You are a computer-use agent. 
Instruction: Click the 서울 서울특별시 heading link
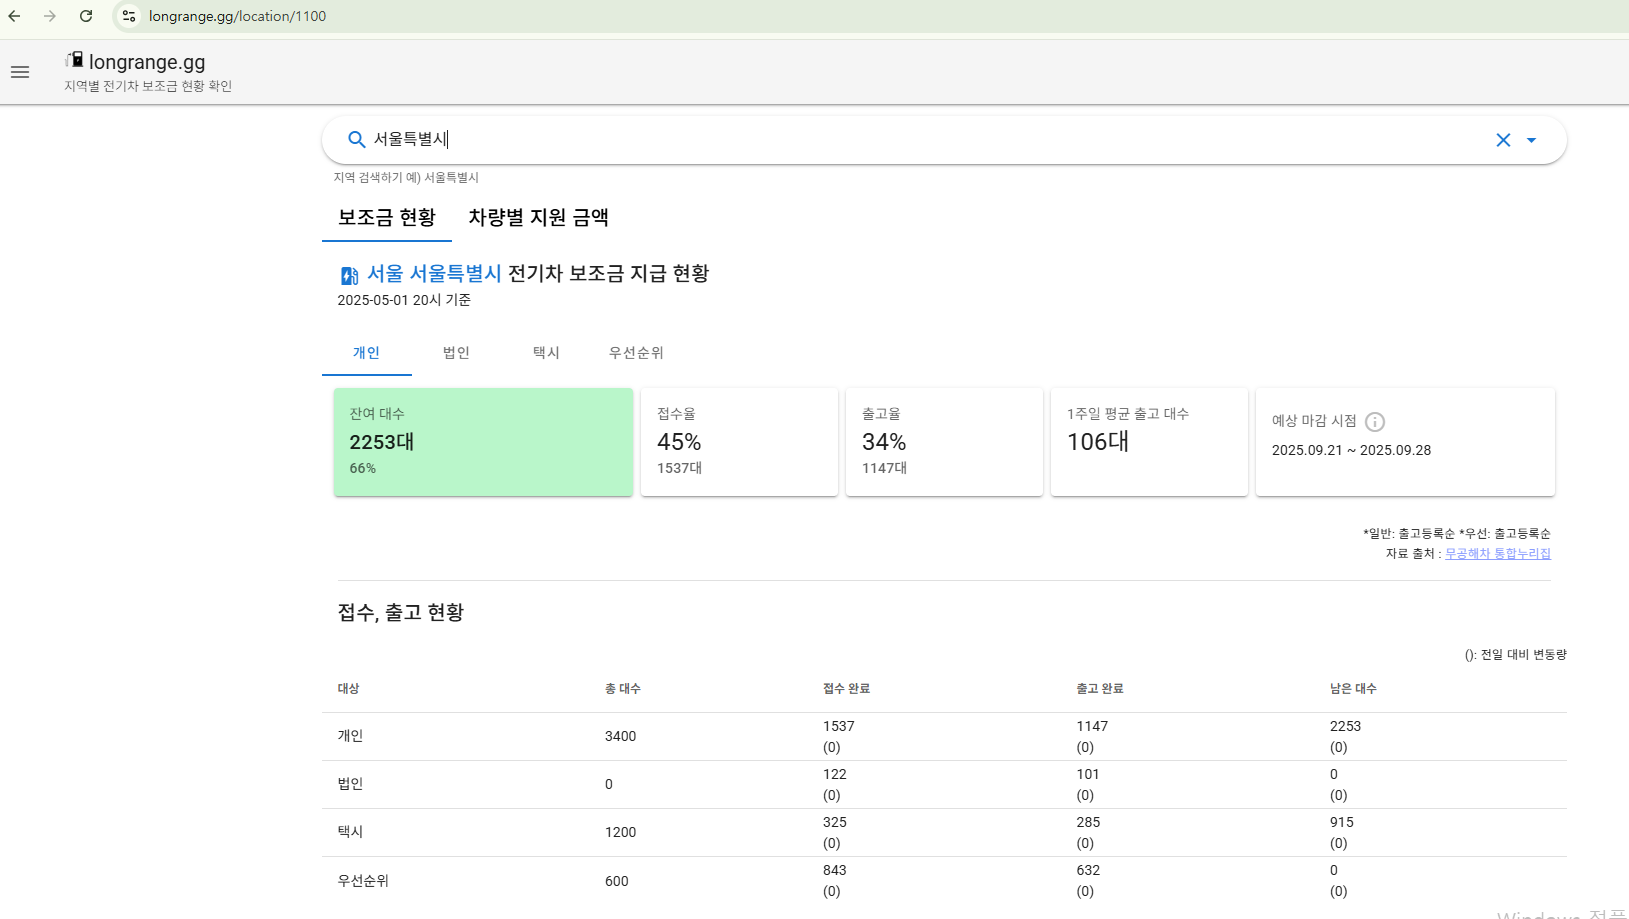pyautogui.click(x=434, y=273)
